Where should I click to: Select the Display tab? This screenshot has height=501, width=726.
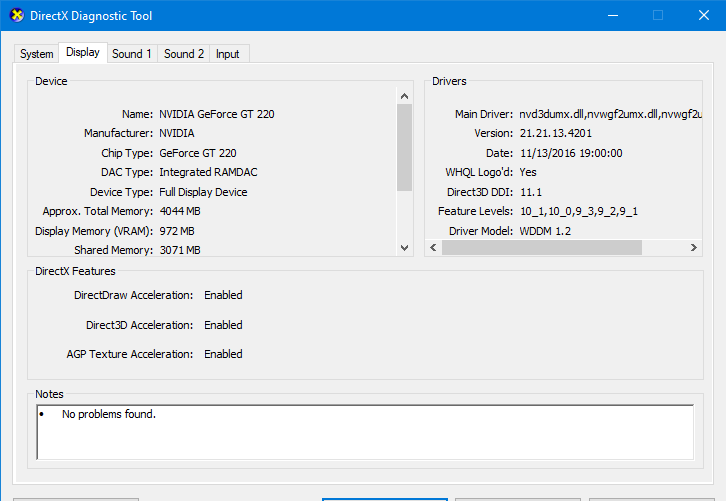pyautogui.click(x=83, y=52)
